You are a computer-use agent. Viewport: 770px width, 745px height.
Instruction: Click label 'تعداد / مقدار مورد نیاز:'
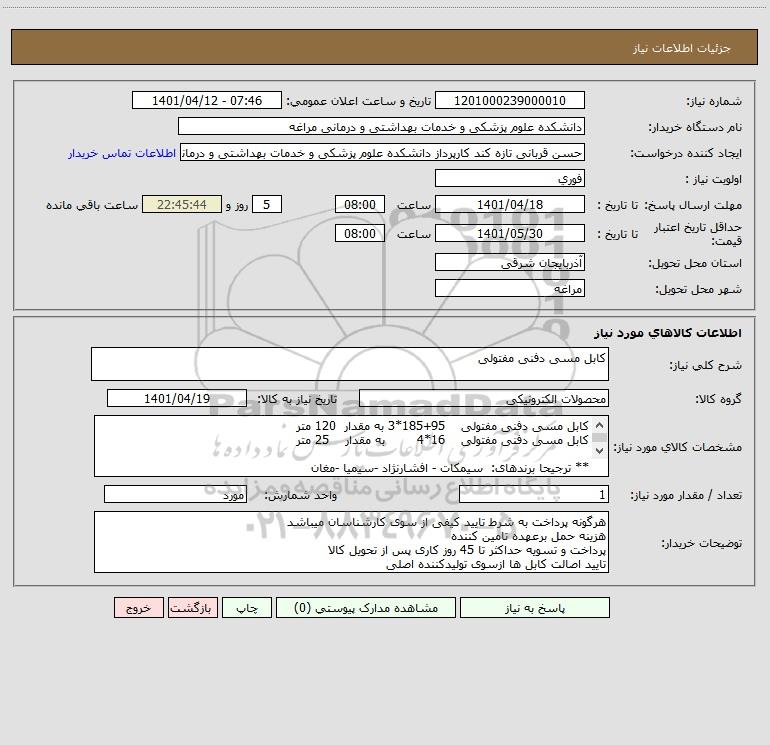(686, 496)
